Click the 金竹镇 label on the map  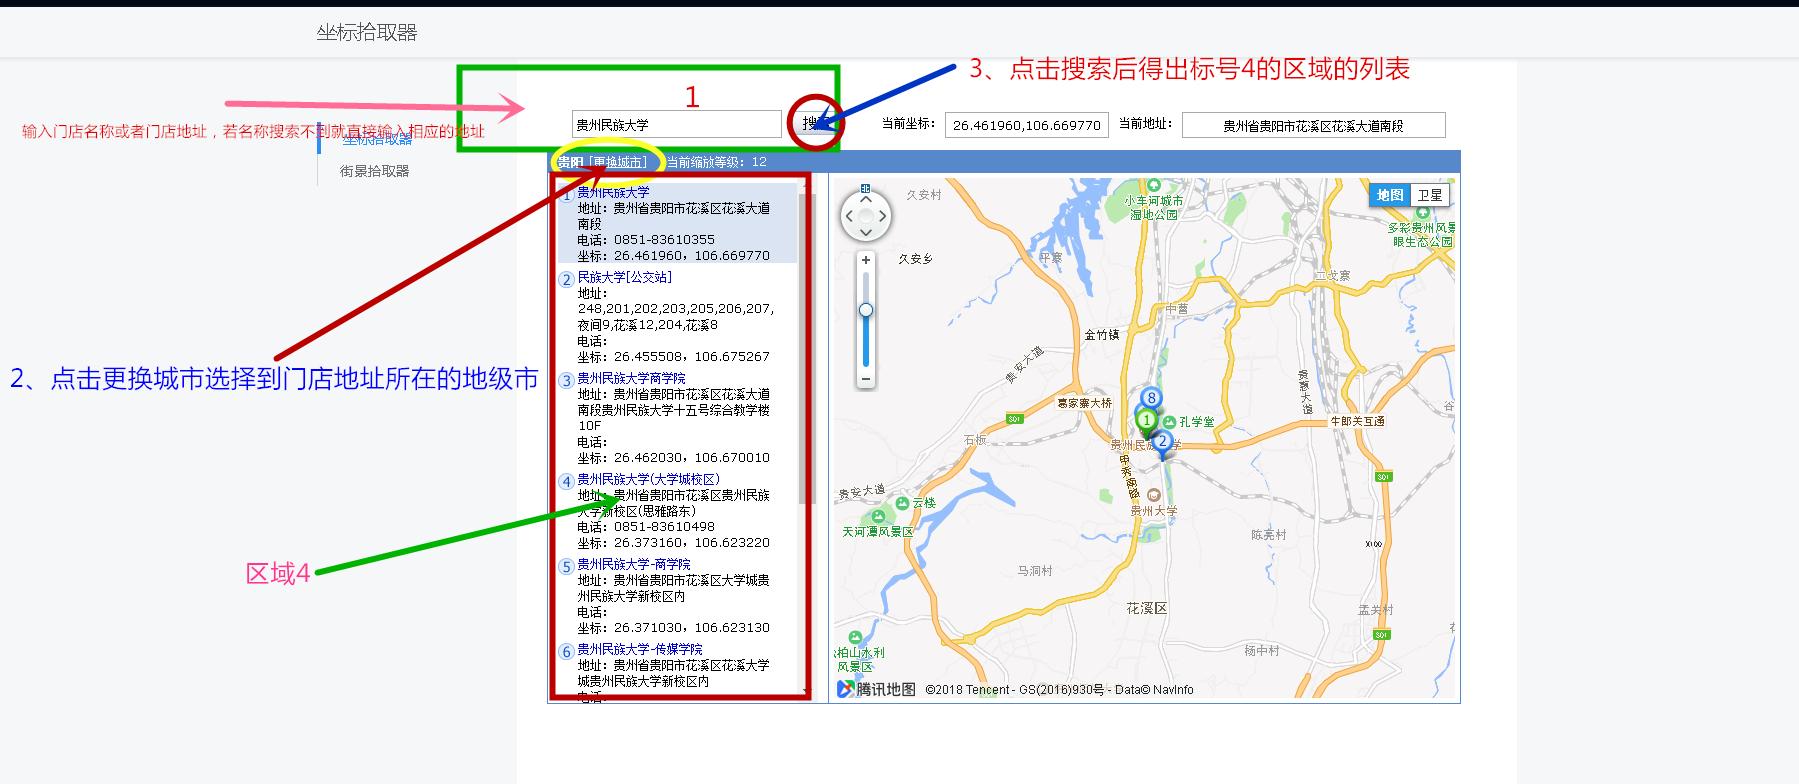point(1101,335)
